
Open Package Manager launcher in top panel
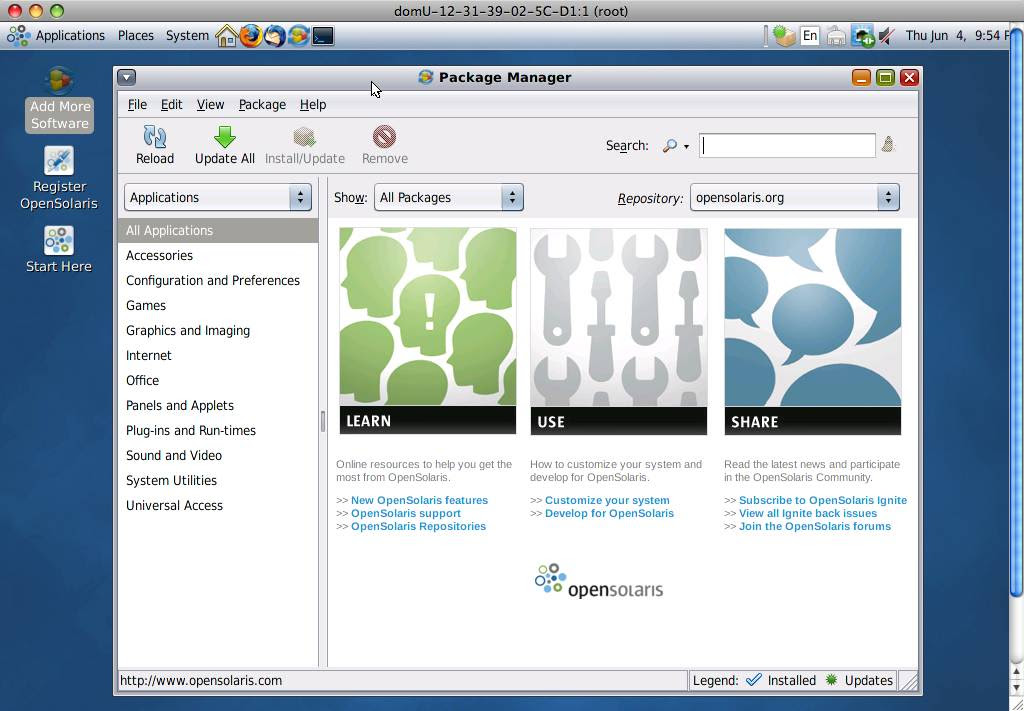(298, 35)
